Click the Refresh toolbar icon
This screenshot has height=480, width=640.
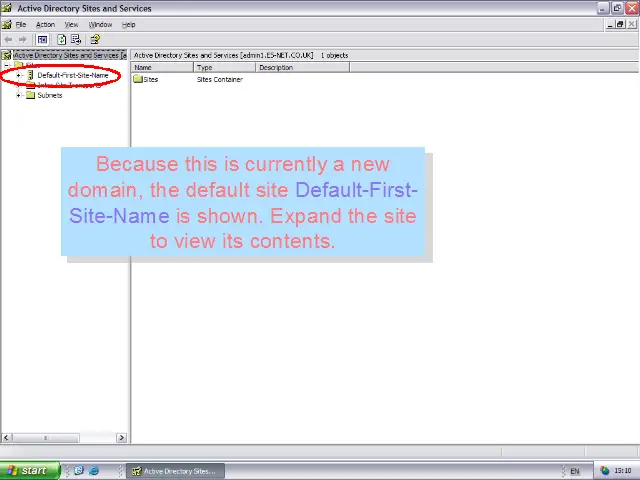tap(61, 40)
